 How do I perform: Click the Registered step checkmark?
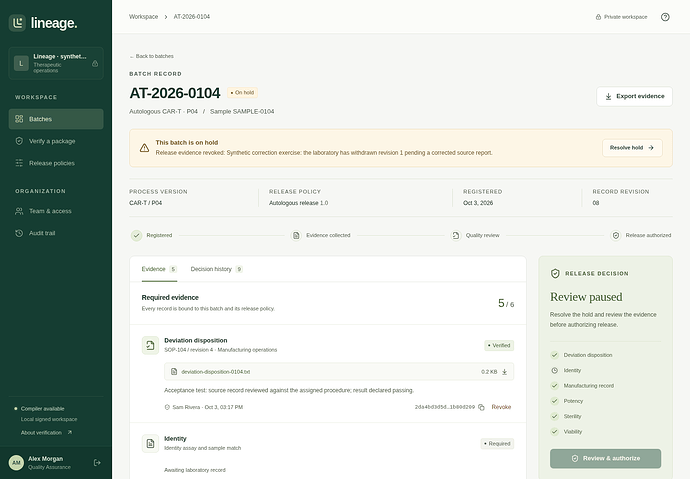tap(136, 236)
